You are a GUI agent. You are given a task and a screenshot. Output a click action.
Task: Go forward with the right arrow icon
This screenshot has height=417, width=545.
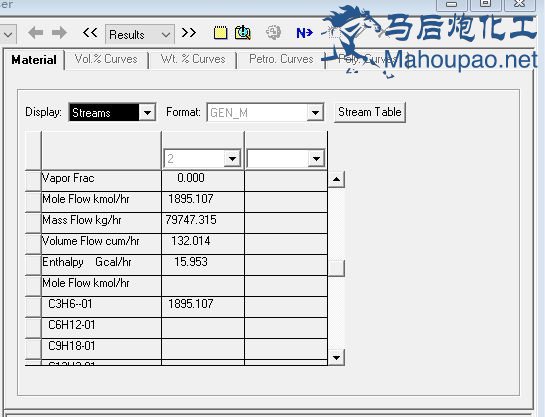(59, 33)
